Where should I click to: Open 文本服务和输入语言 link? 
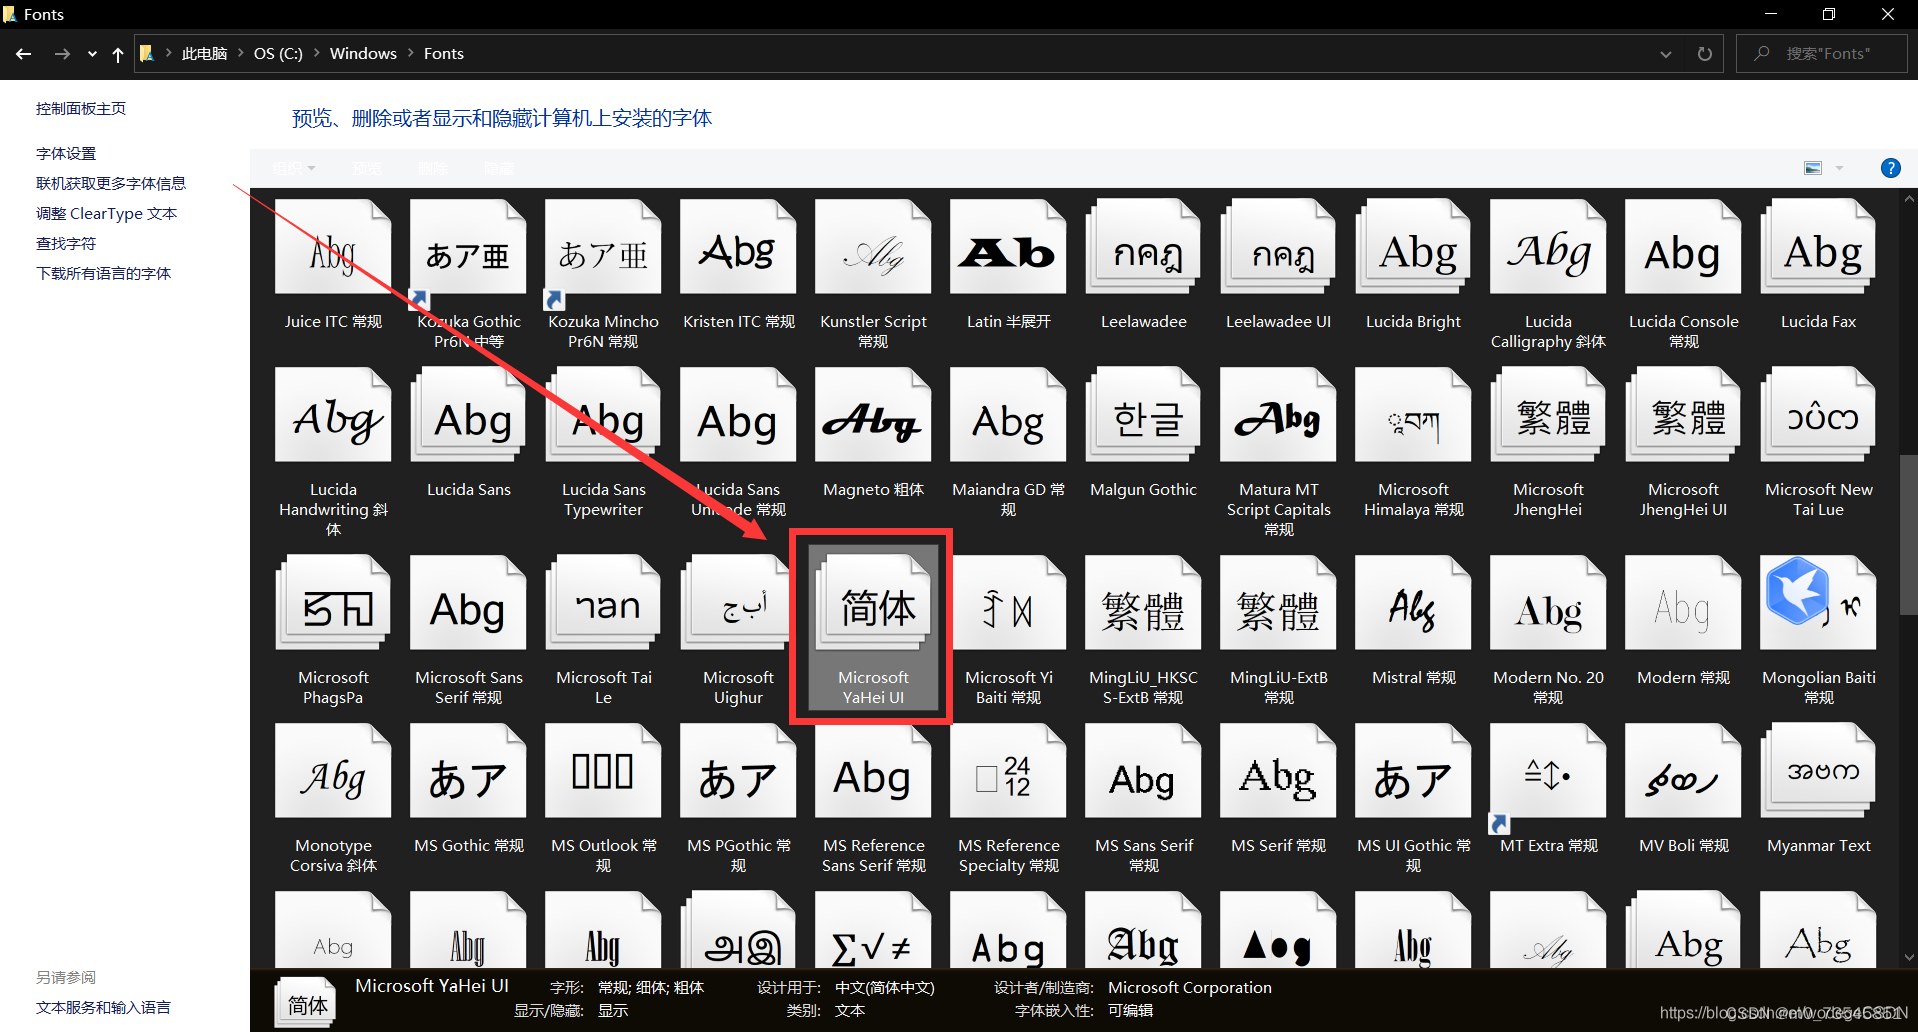[103, 1007]
